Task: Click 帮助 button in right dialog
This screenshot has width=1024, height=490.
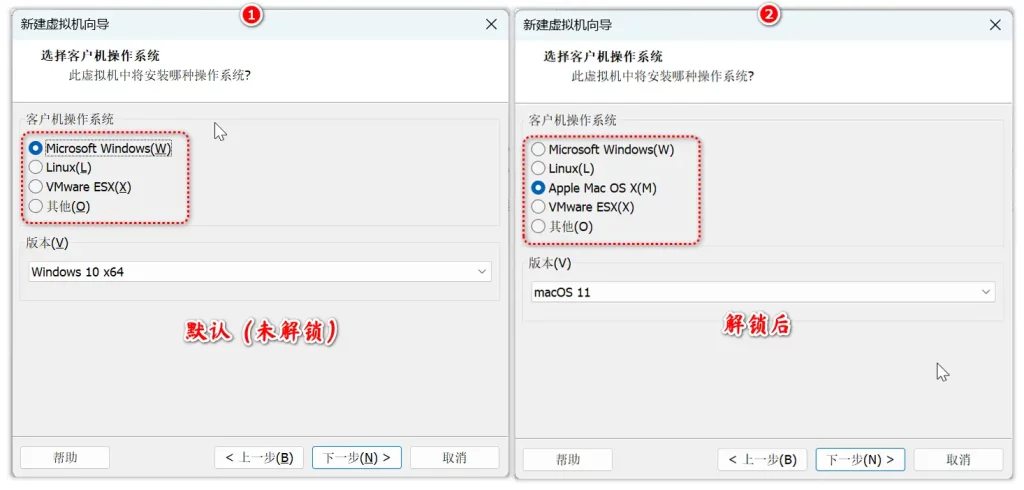Action: 568,459
